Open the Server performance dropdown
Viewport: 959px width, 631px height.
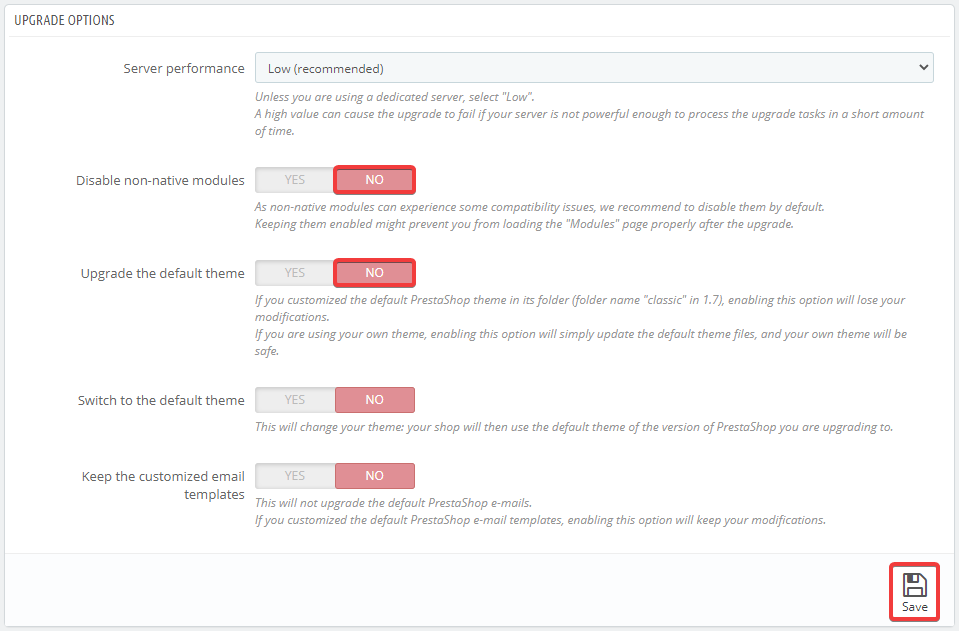[593, 68]
